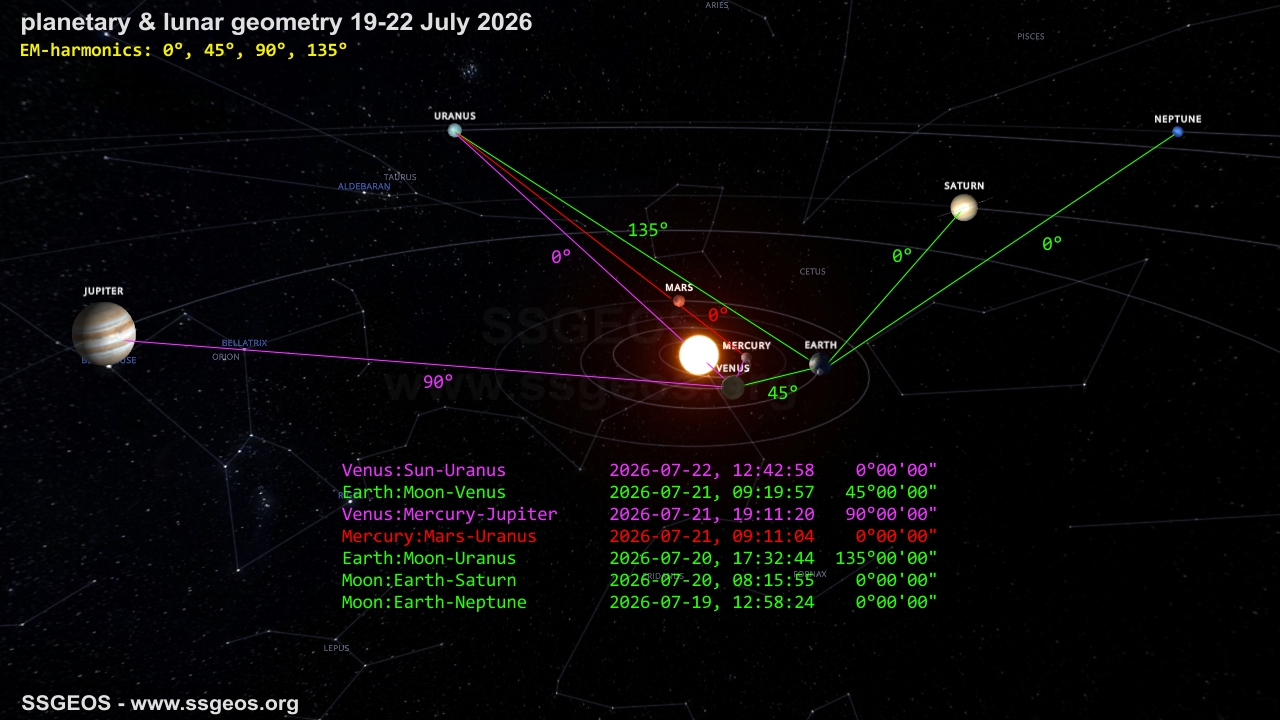
Task: Select the SATURN label
Action: coord(964,186)
